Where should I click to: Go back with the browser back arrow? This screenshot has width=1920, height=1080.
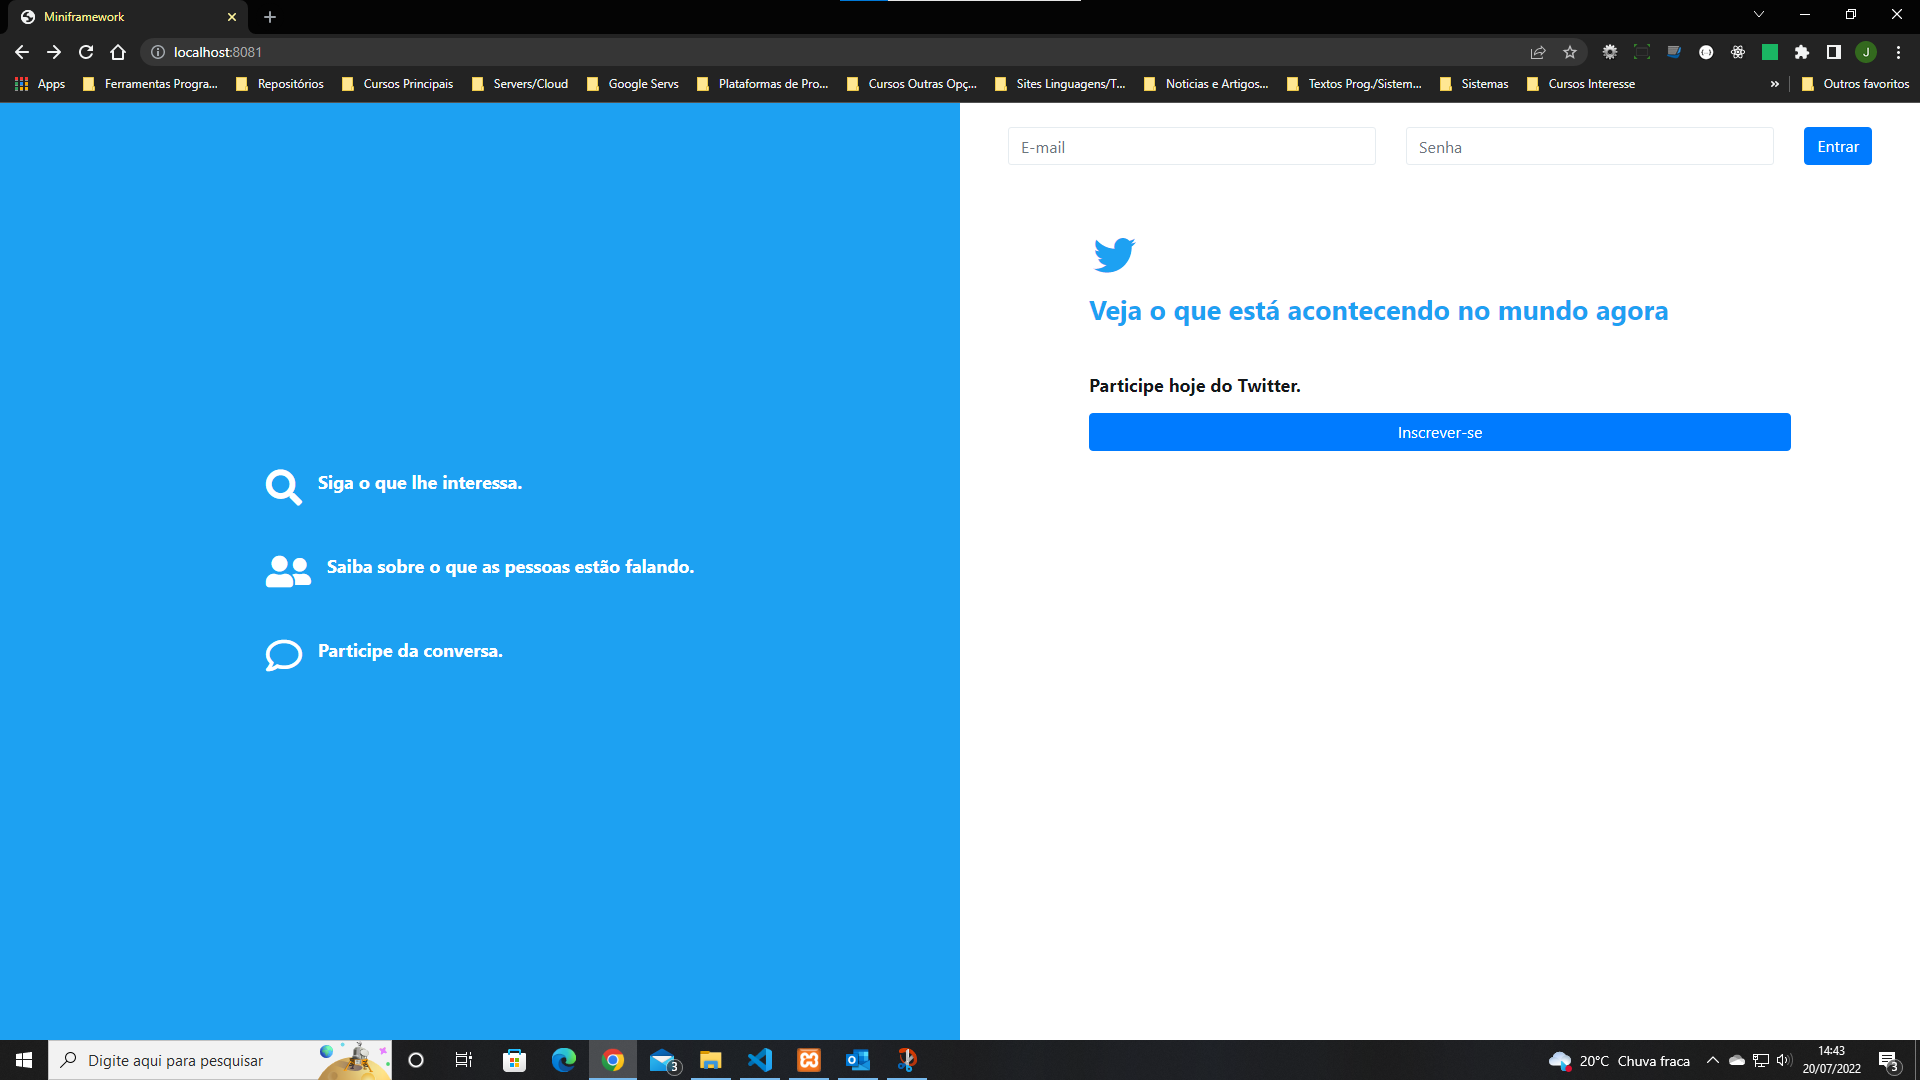pos(22,52)
